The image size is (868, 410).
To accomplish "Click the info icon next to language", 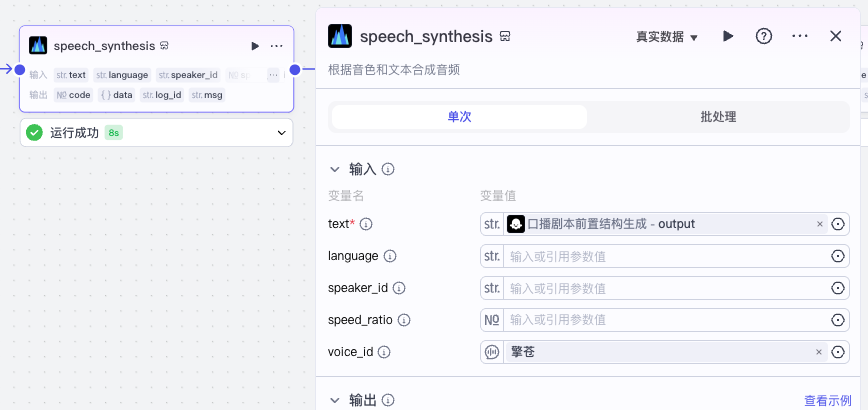I will [390, 256].
